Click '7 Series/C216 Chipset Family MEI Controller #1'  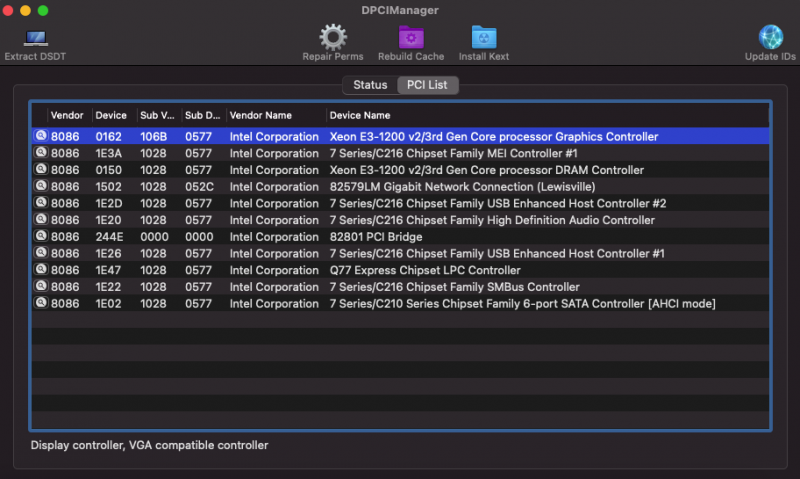coord(453,154)
